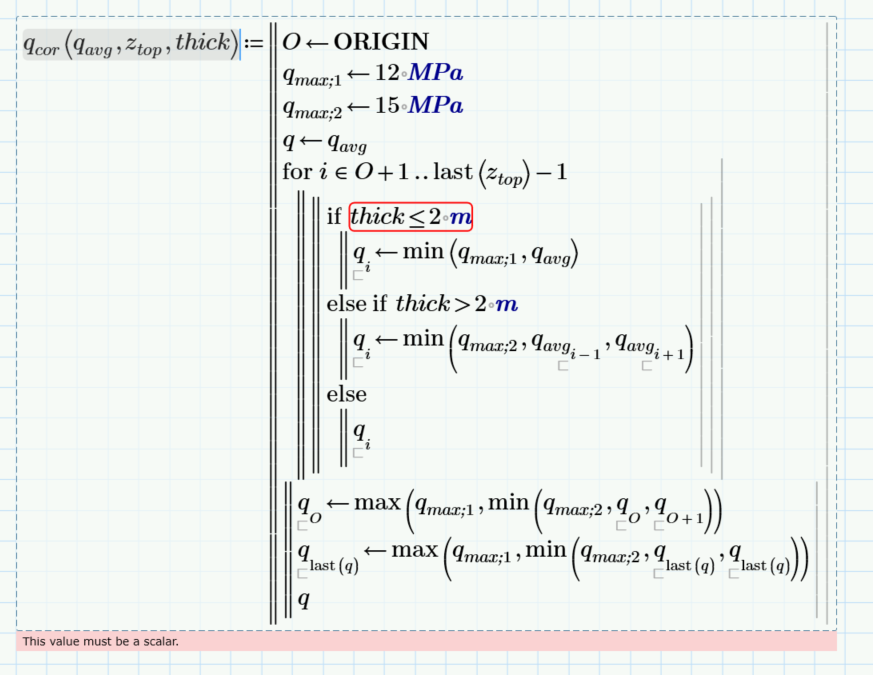
Task: Select the q_max;2 ← 15 MPa line
Action: point(370,104)
